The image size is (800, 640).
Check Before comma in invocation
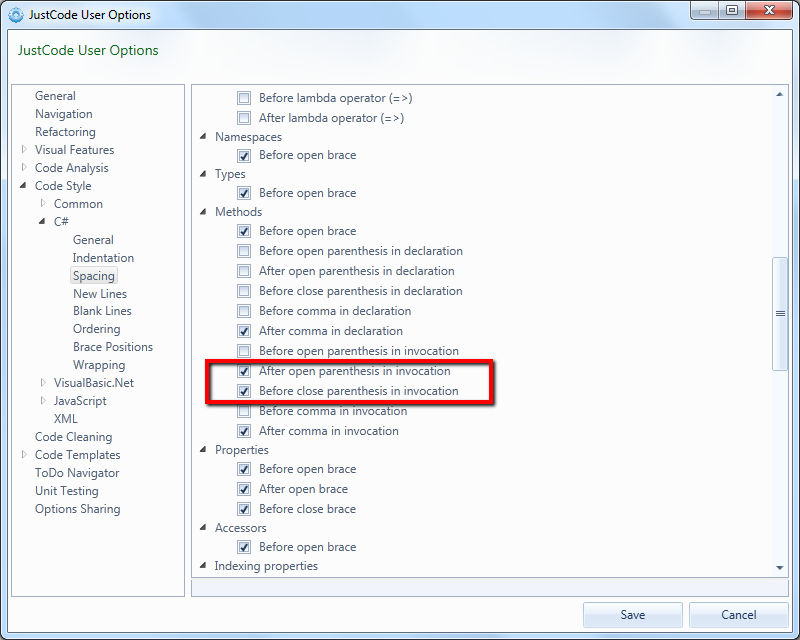pos(244,411)
